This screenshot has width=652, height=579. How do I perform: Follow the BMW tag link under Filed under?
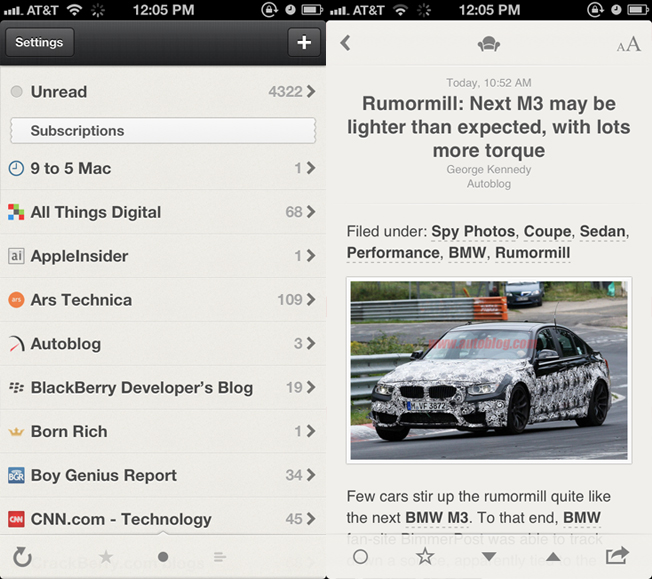coord(467,253)
